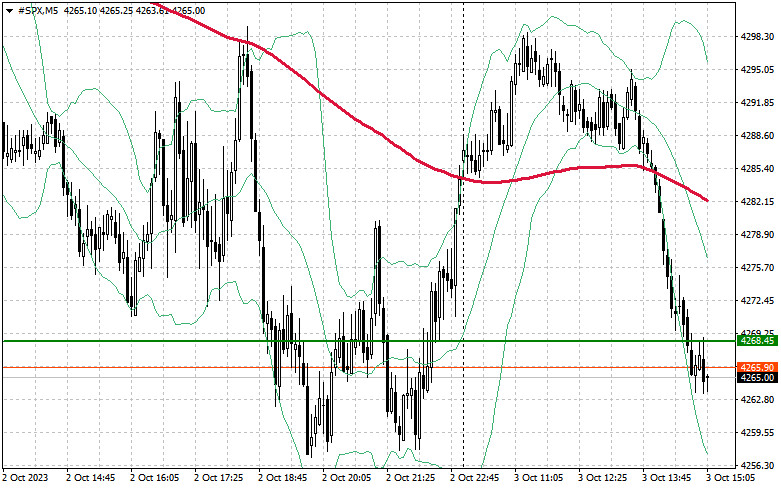Screen dimensions: 781x489
Task: Click the '2 Oct 18:45' time axis label
Action: pyautogui.click(x=283, y=478)
